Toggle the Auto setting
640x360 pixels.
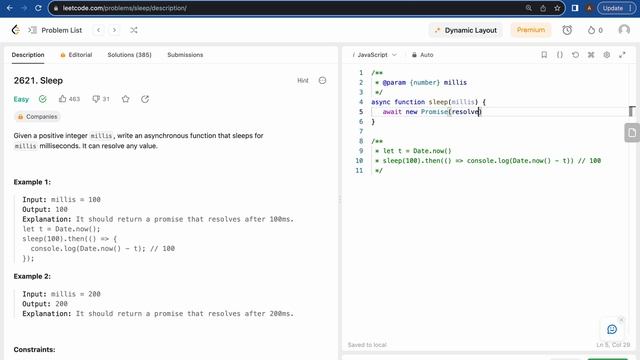(422, 55)
